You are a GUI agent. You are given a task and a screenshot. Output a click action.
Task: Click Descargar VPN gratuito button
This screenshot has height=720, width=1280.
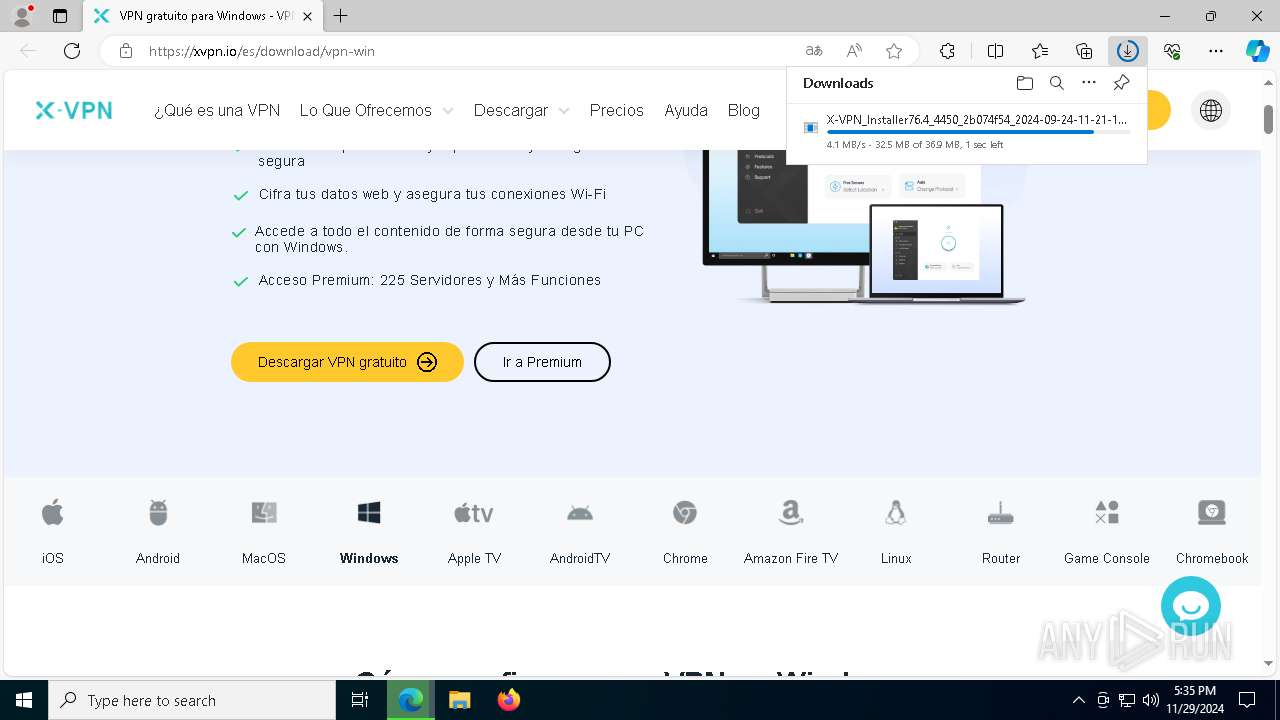point(347,362)
